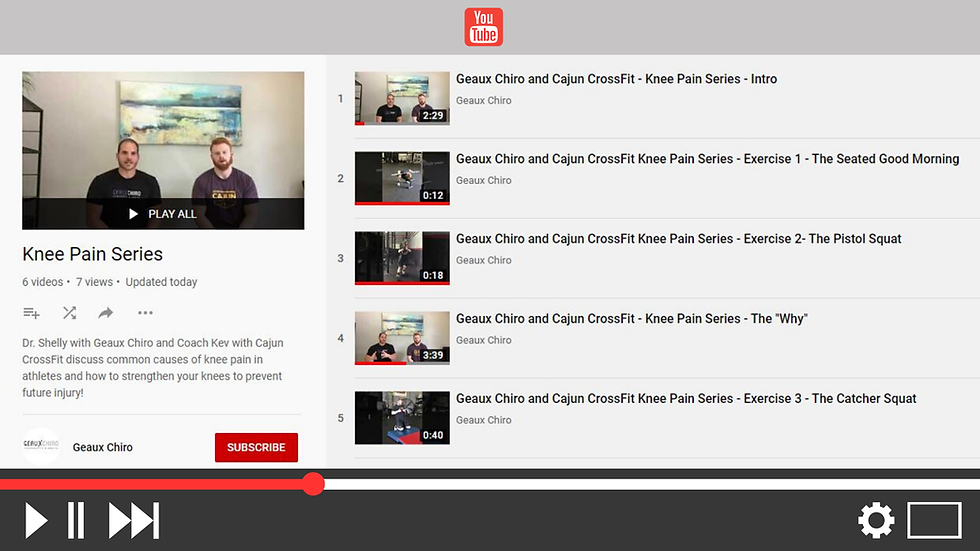
Task: Click the pause icon in bottom bar
Action: tap(76, 520)
